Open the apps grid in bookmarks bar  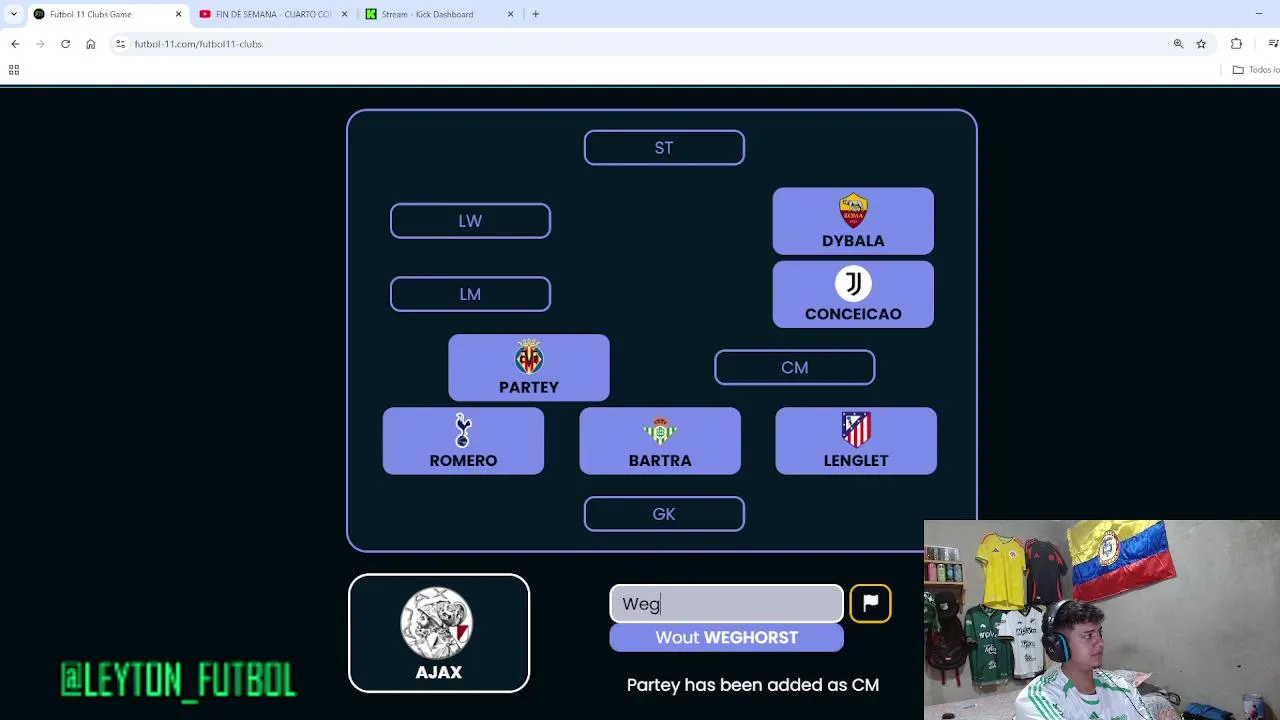pos(14,70)
